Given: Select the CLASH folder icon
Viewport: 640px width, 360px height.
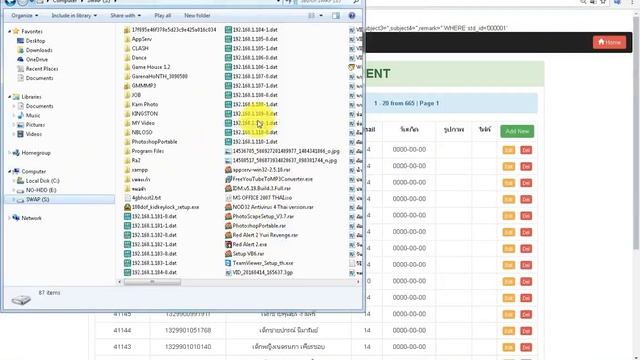Looking at the screenshot, I should (x=127, y=49).
